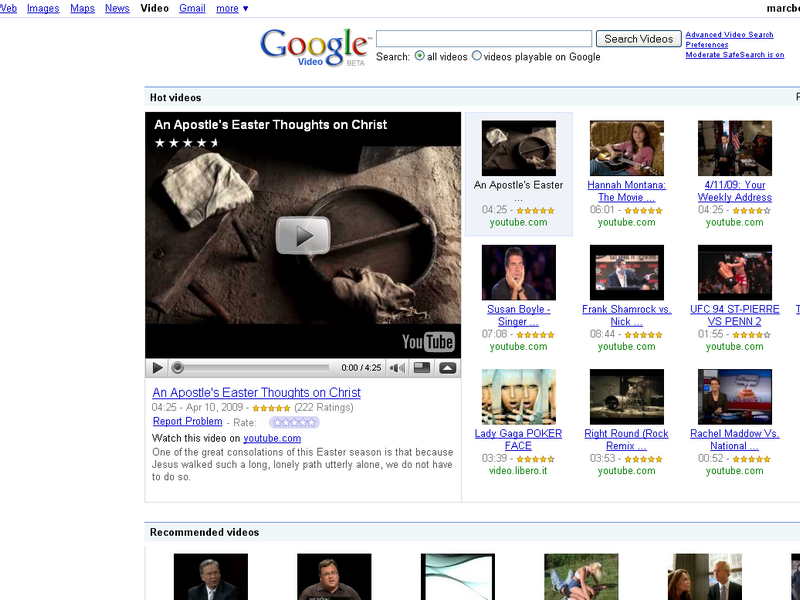Click the 'Right Round (Rock Remix ...' title link
Screen dimensions: 800x600
tap(627, 440)
